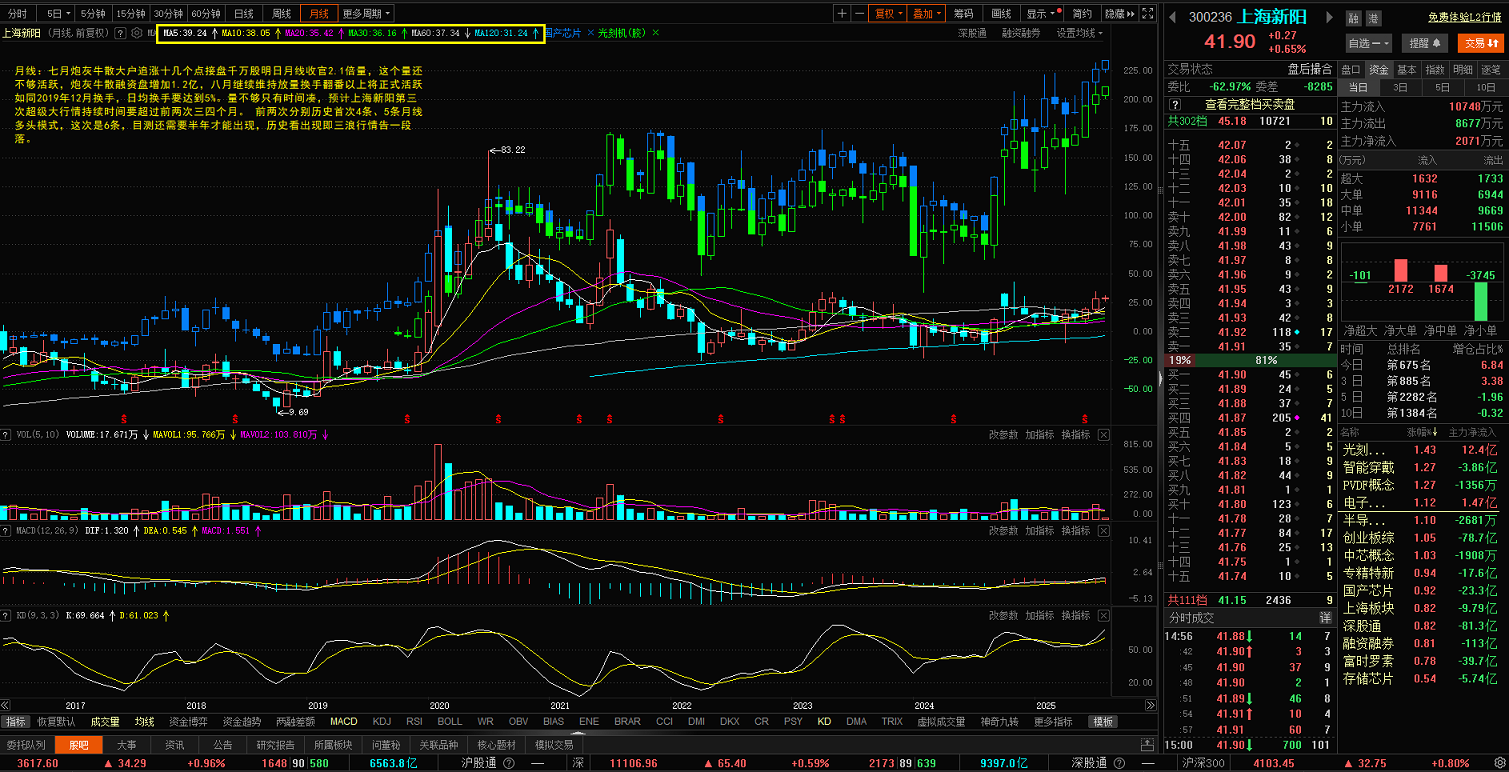Click the 筹码 chip distribution button
This screenshot has width=1509, height=772.
click(x=963, y=13)
